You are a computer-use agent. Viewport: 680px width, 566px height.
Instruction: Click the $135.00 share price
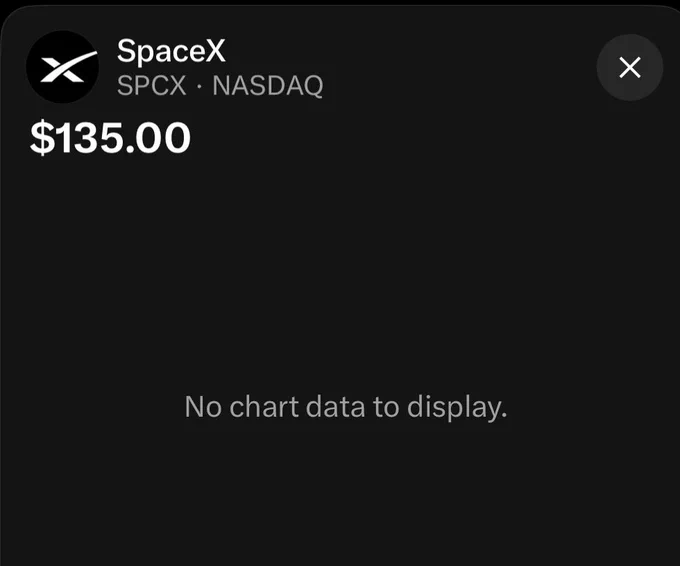[110, 138]
